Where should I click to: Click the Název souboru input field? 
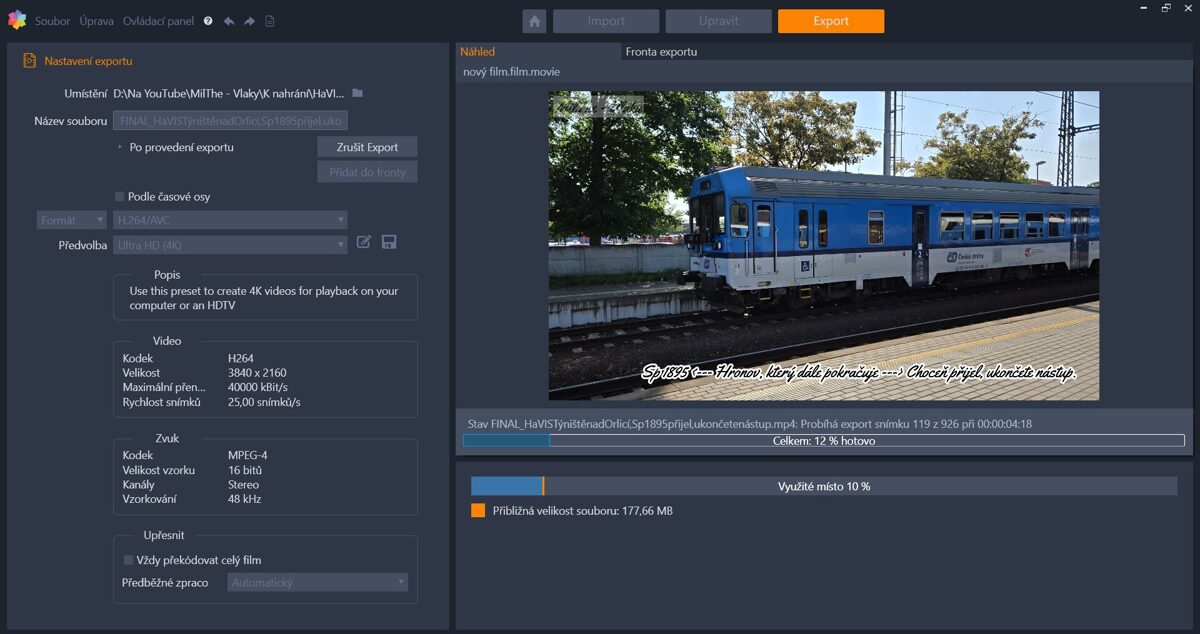(230, 121)
